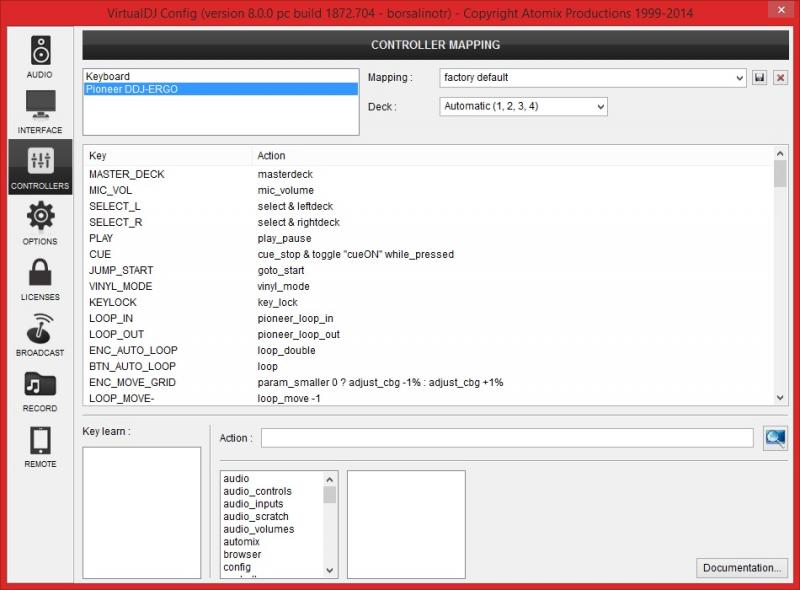Click the pioneer_loop_in action cell

(295, 318)
